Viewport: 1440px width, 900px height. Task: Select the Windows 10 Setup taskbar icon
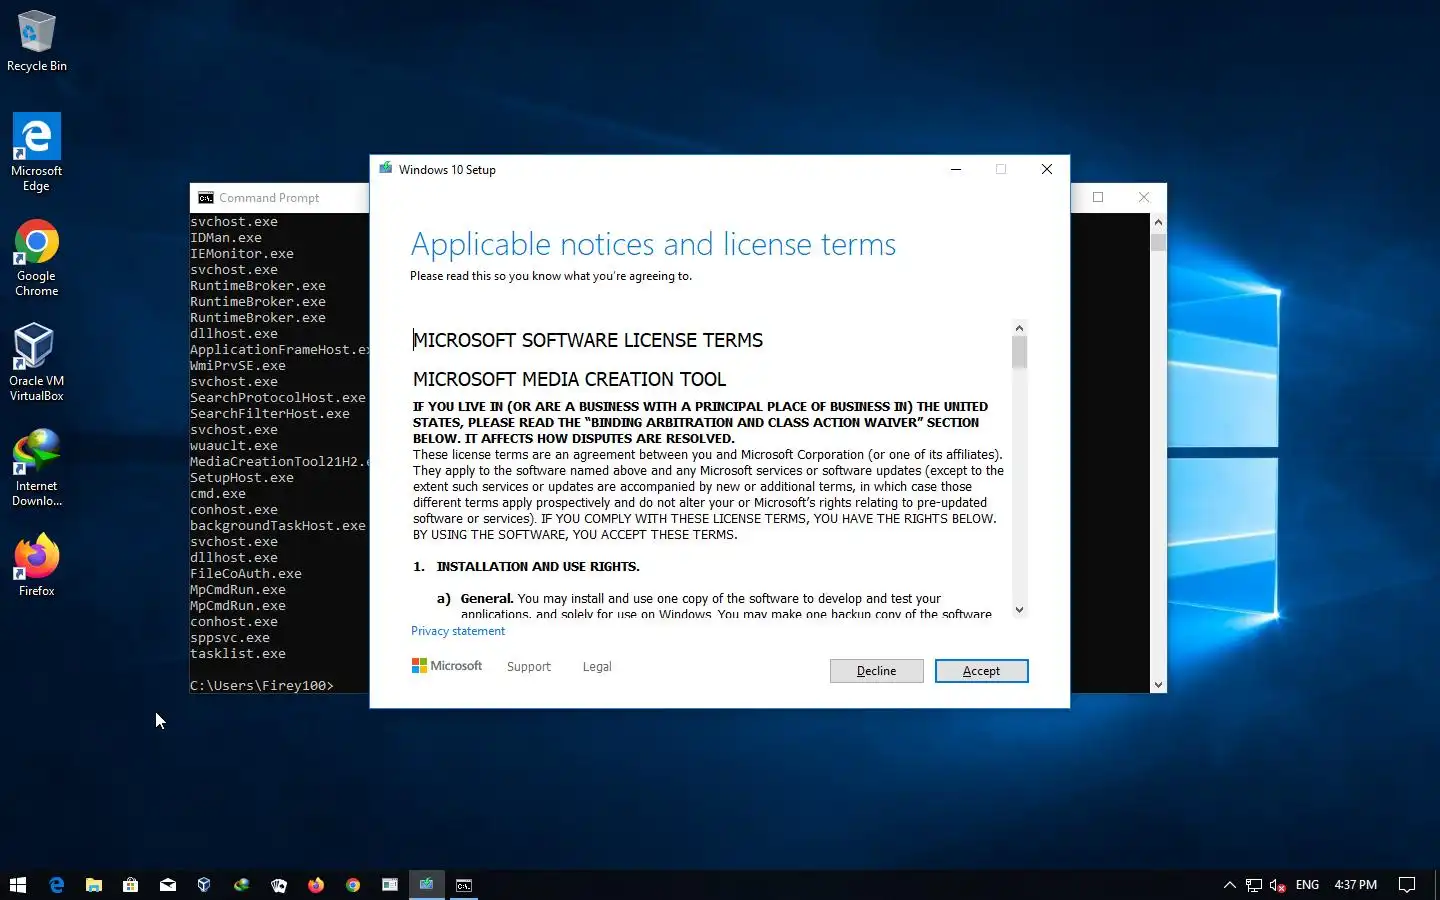coord(427,885)
